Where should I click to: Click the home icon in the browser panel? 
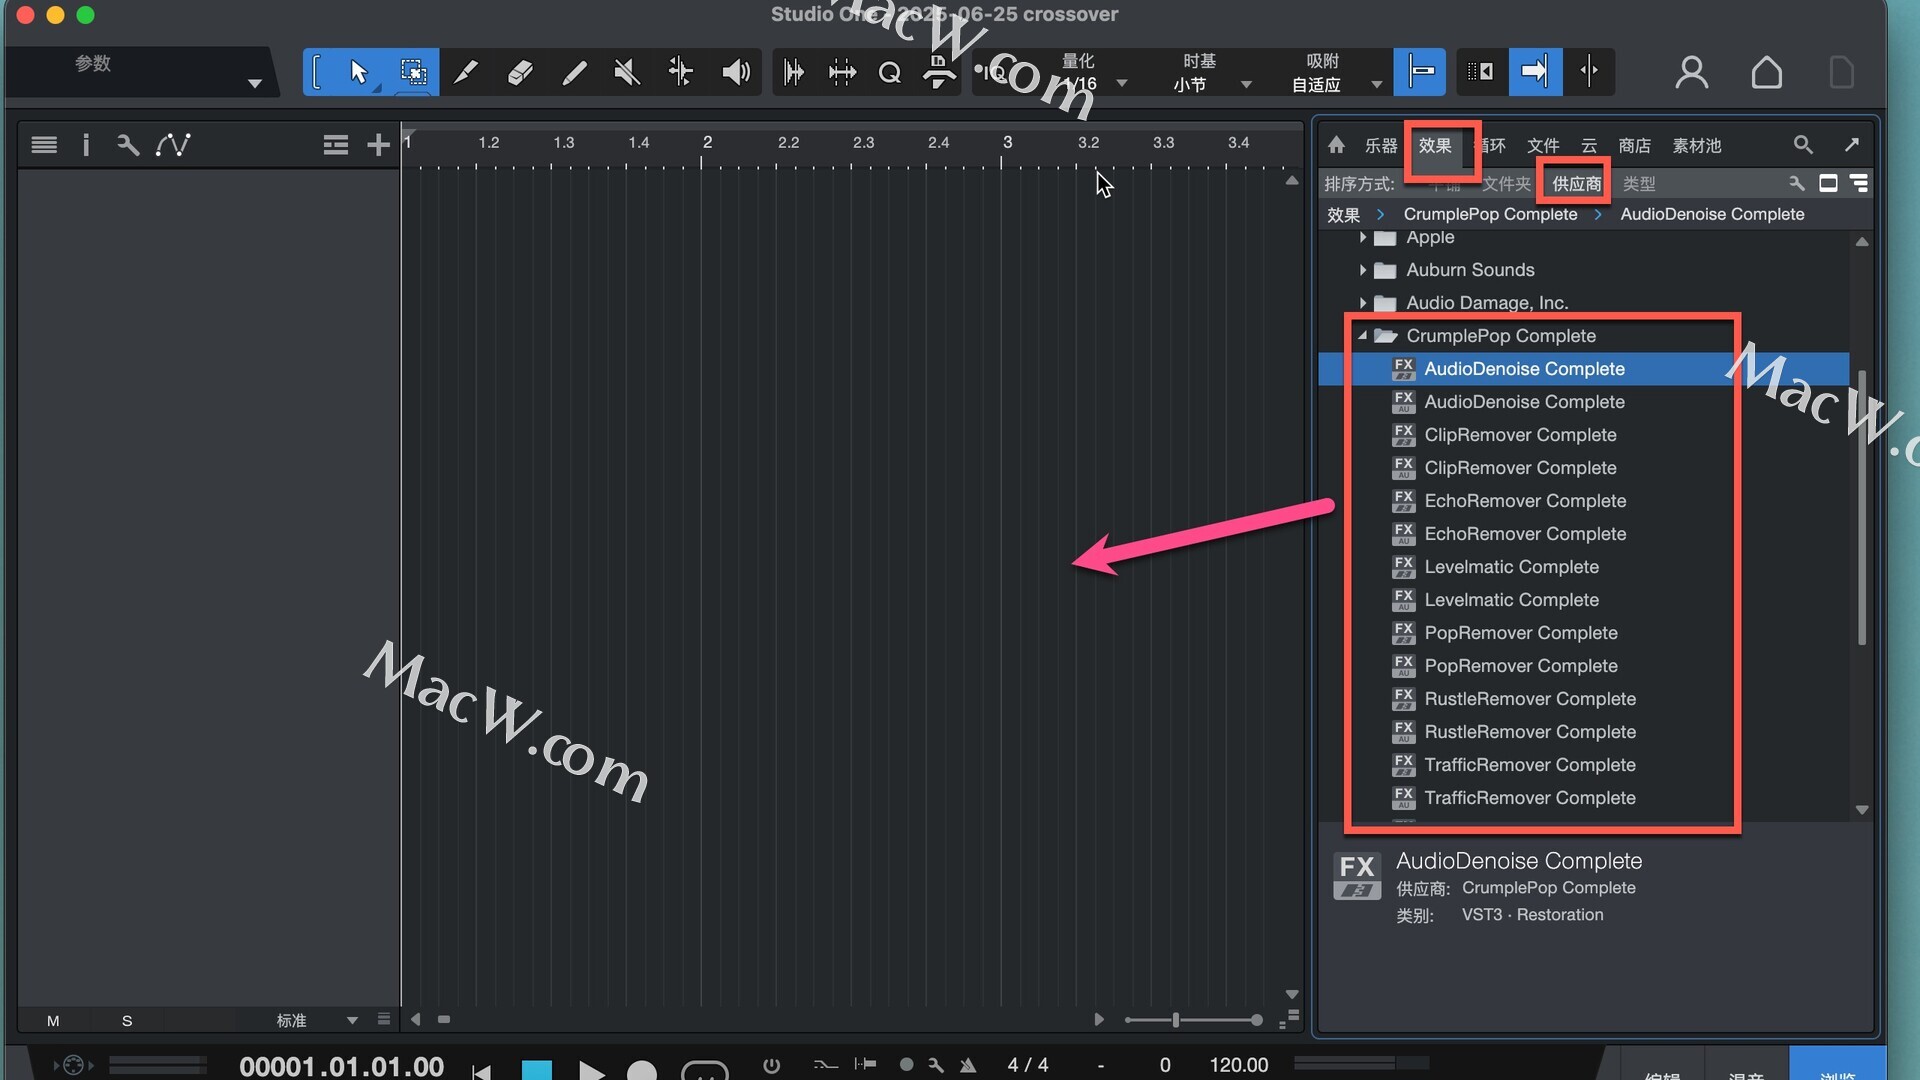[1337, 145]
